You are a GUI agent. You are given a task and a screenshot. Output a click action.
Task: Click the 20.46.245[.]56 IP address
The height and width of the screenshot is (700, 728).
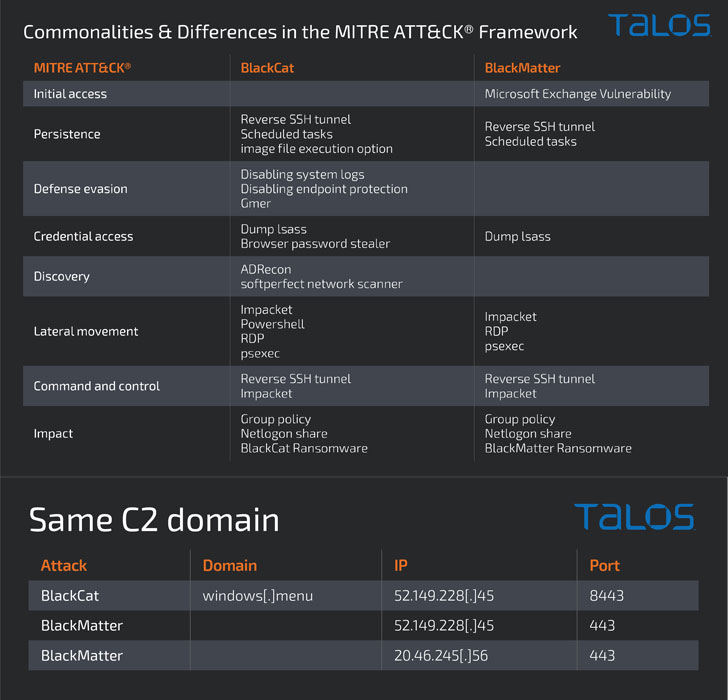coord(441,655)
